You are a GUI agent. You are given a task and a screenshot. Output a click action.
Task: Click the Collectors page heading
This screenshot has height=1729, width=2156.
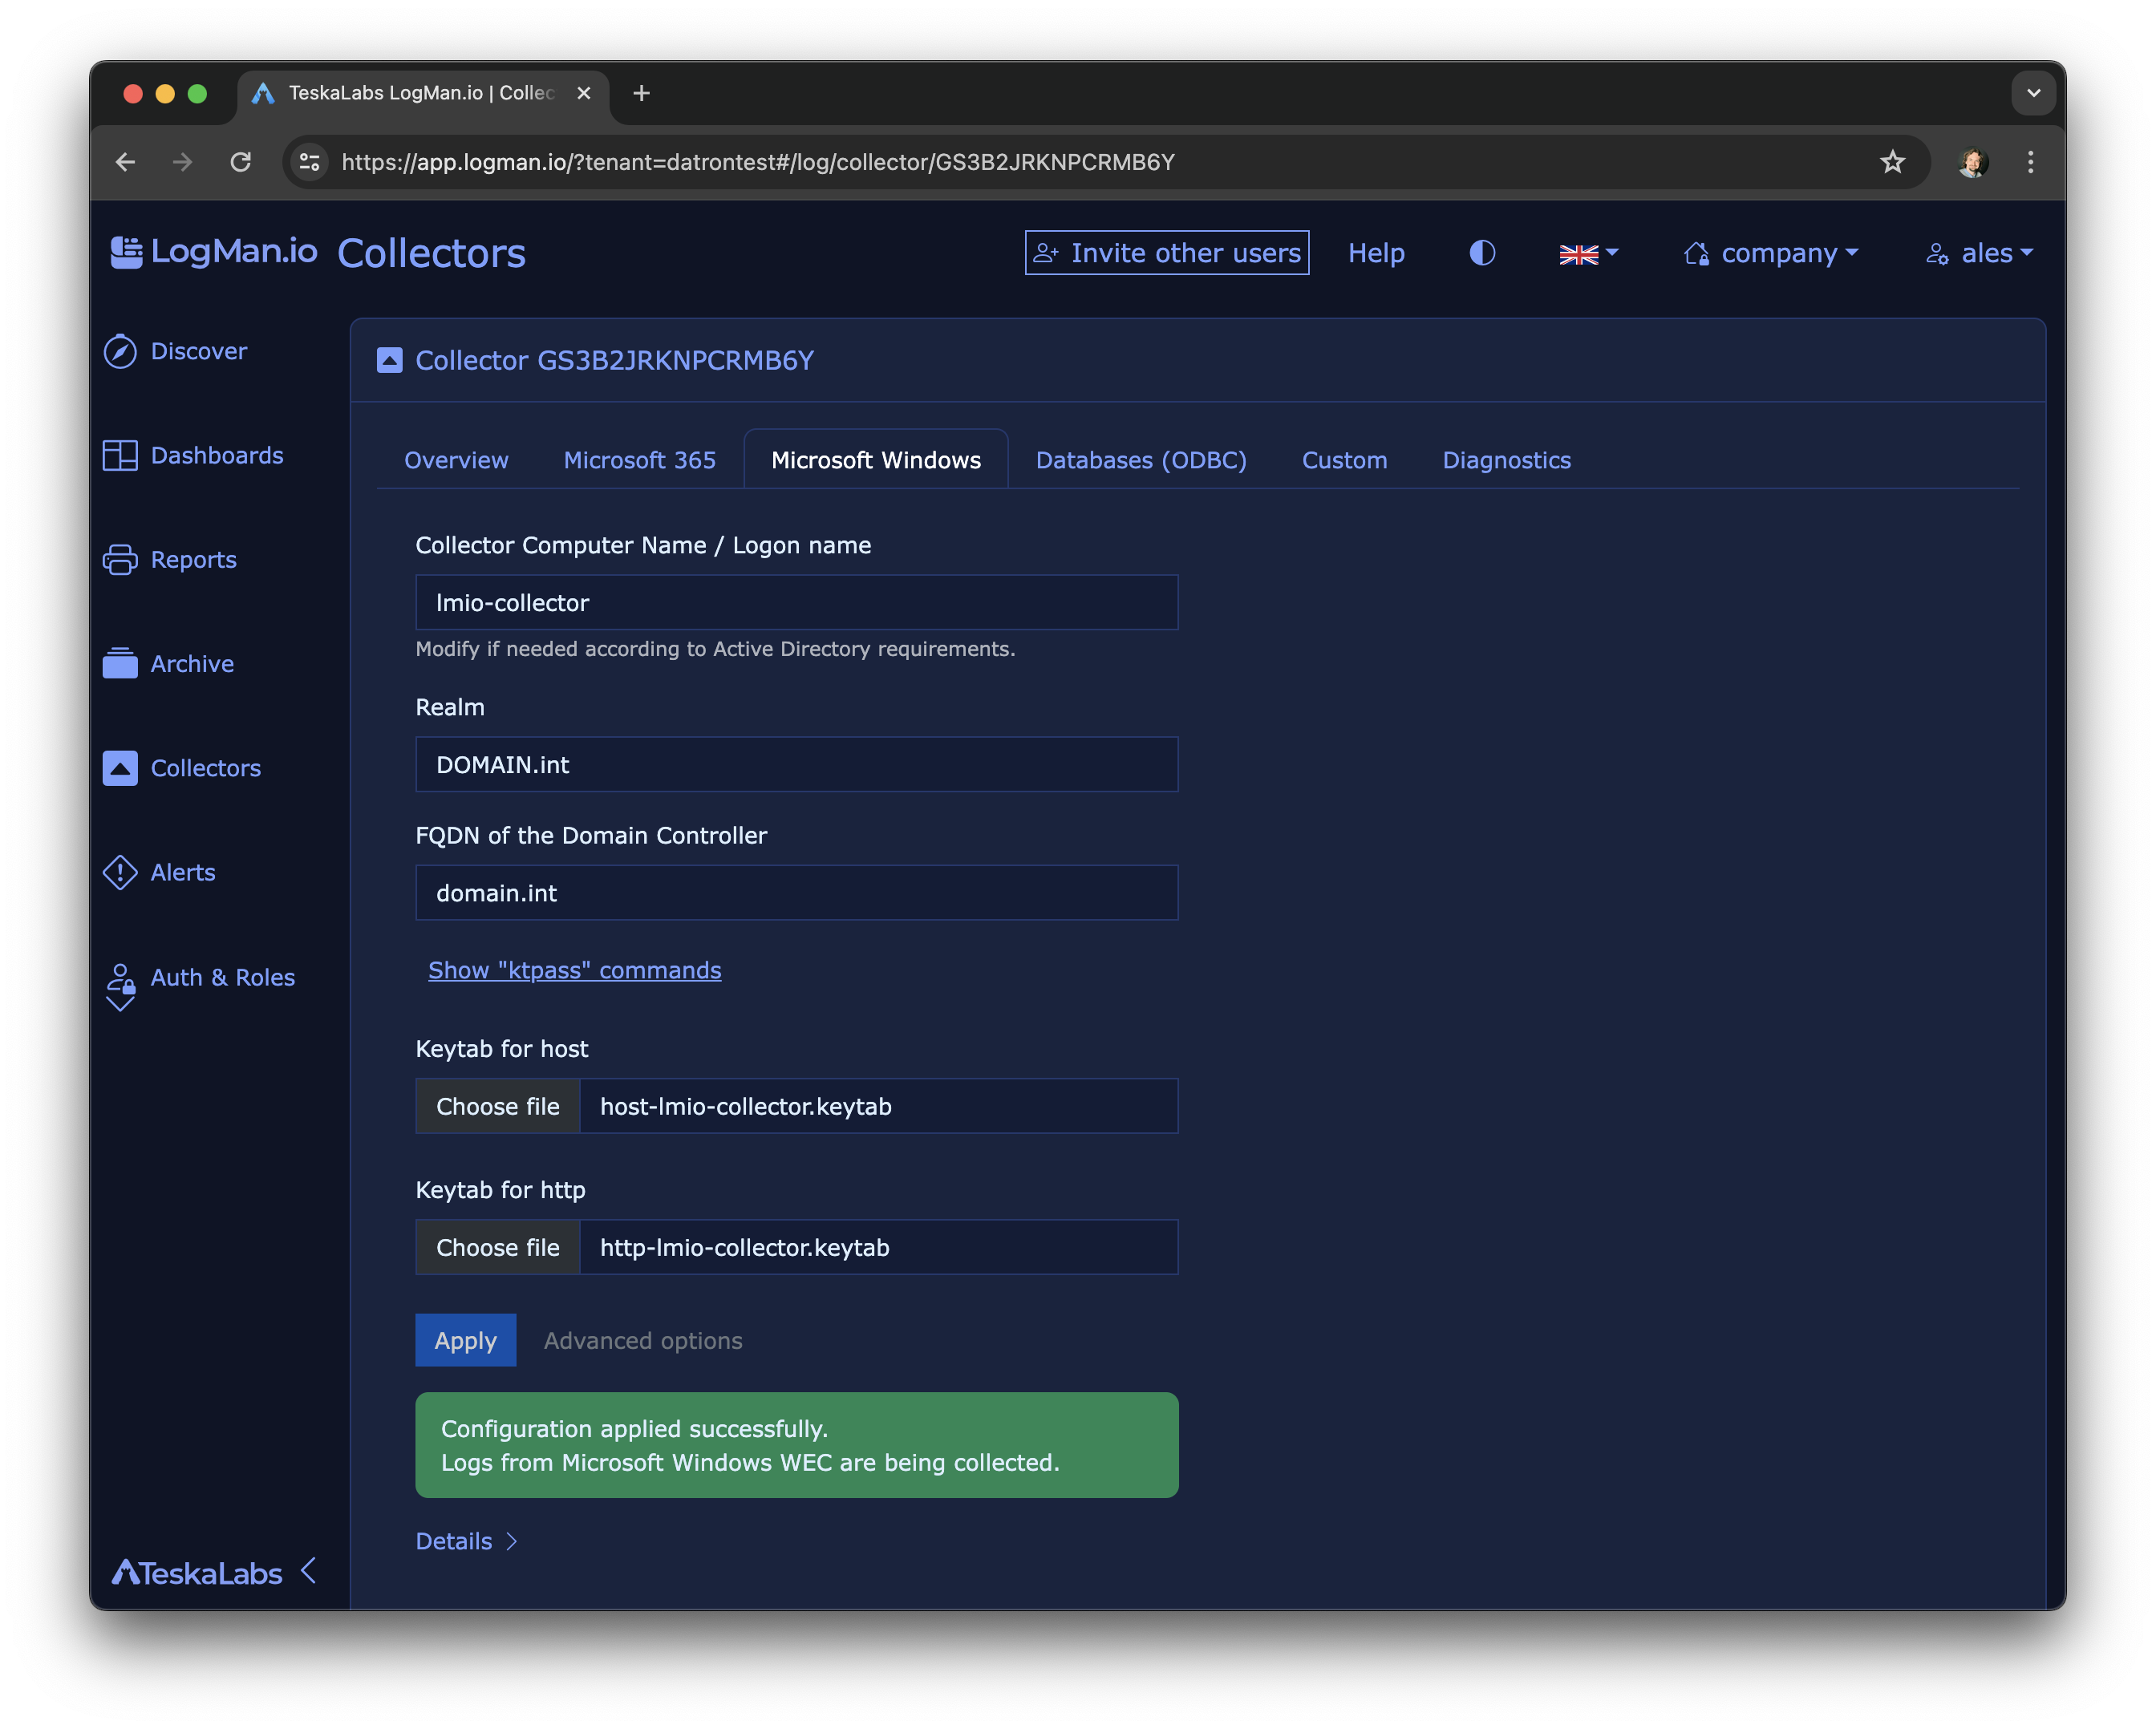[x=431, y=253]
